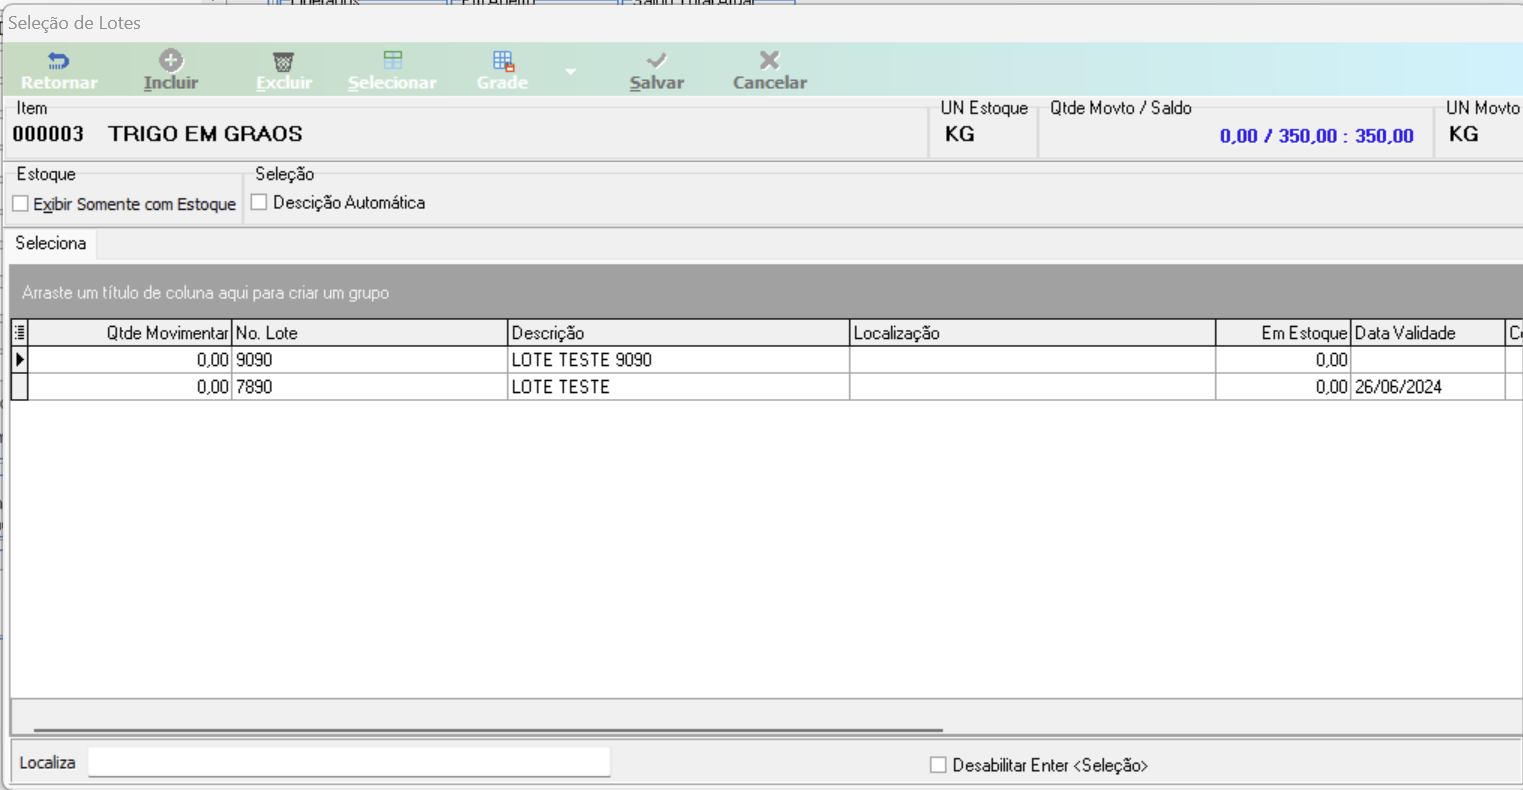Open the Grade dropdown arrow

click(x=570, y=72)
